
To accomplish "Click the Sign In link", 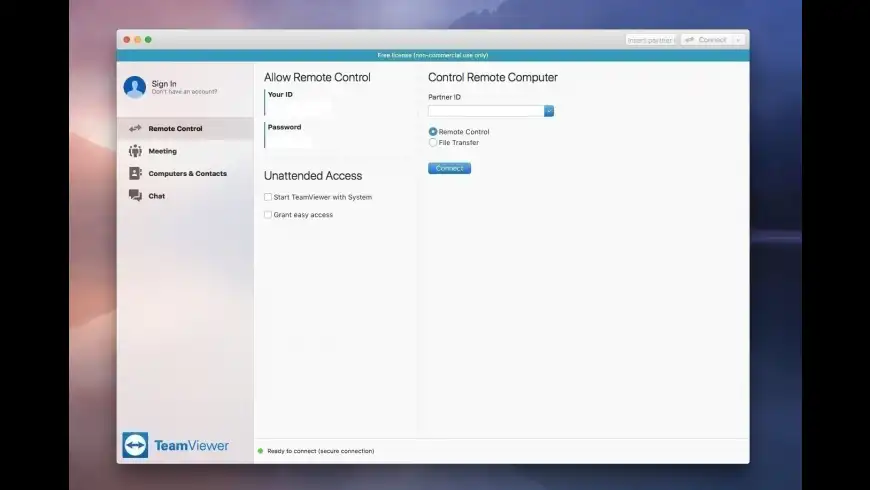I will click(x=164, y=83).
